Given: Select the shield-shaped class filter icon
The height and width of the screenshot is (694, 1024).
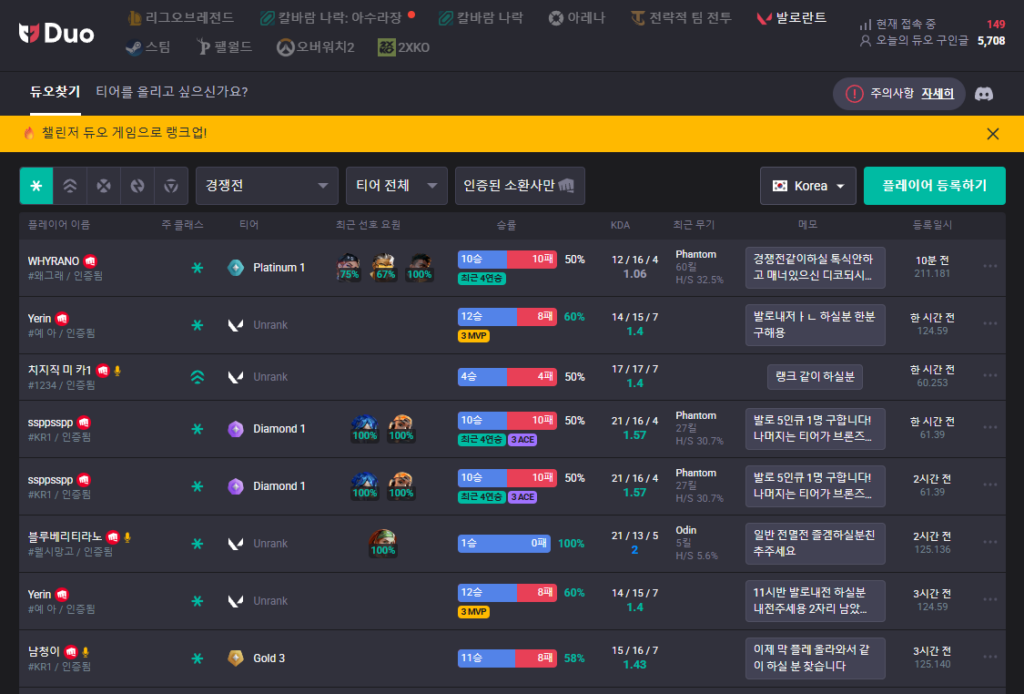Looking at the screenshot, I should point(171,186).
